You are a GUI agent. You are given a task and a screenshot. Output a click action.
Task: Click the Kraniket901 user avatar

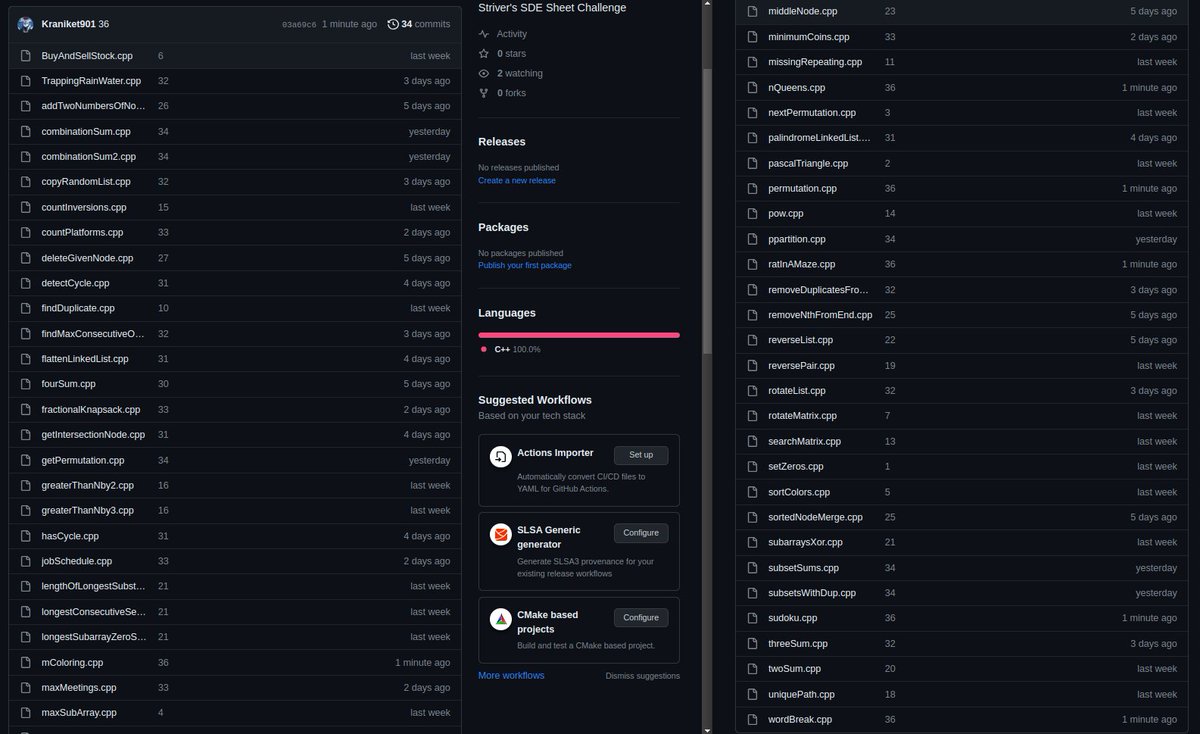tap(26, 24)
